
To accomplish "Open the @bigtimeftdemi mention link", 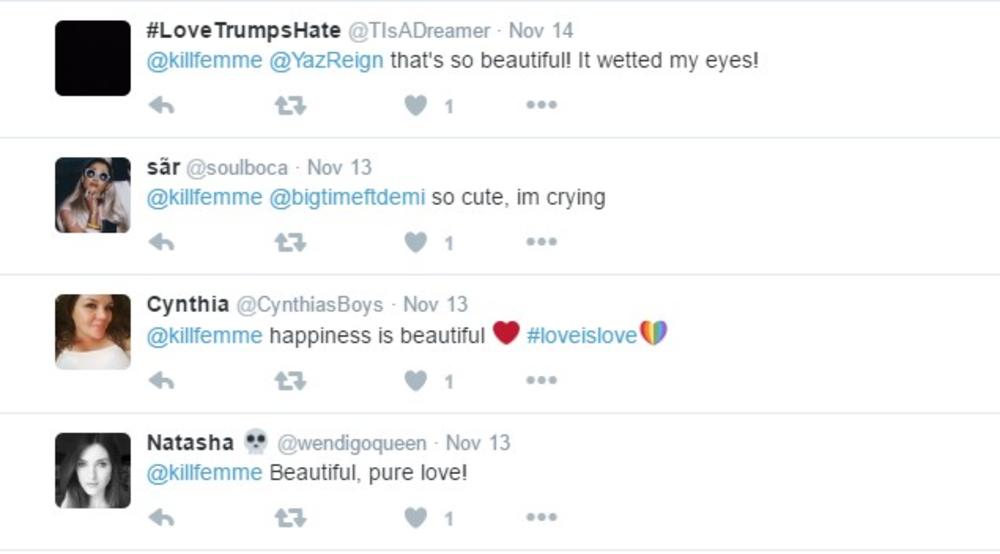I will (348, 197).
